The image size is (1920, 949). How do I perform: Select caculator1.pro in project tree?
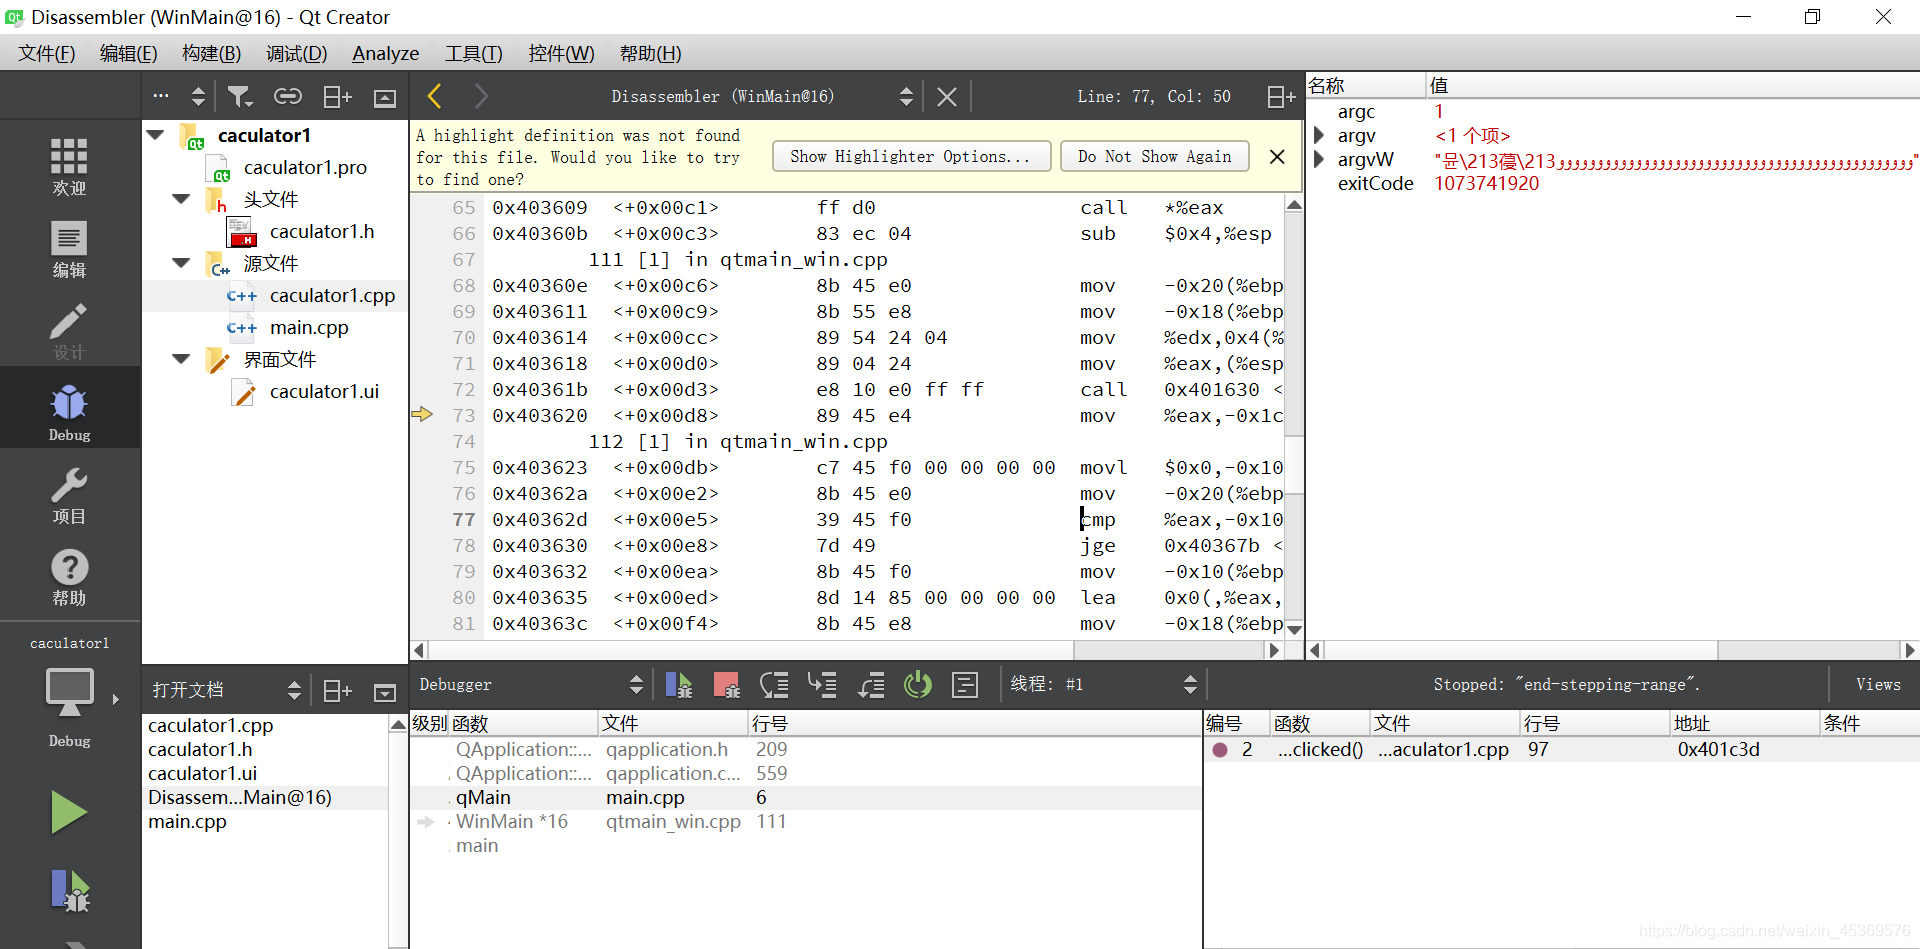click(x=304, y=167)
